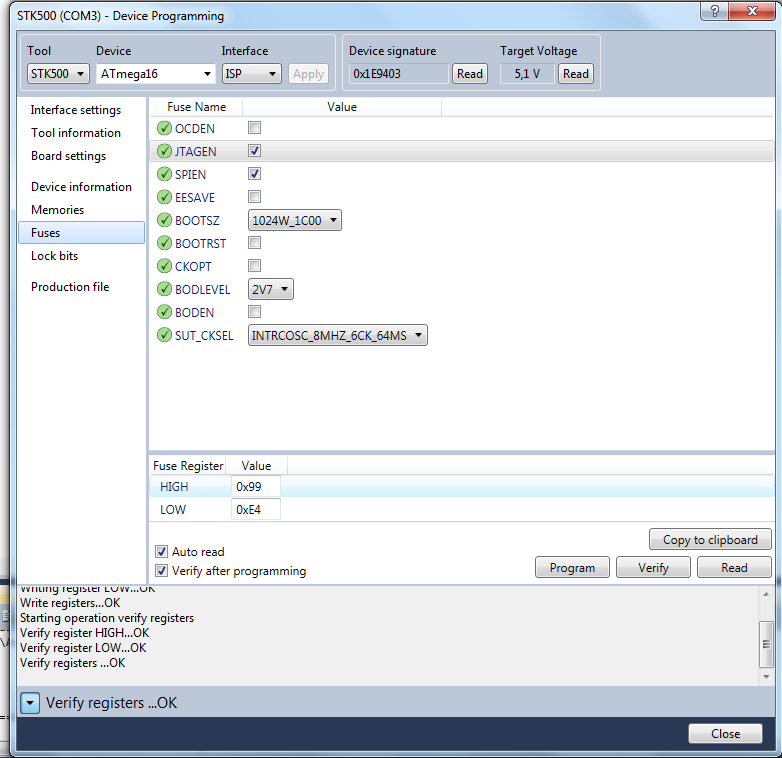Viewport: 782px width, 758px height.
Task: Read the device signature
Action: pos(470,74)
